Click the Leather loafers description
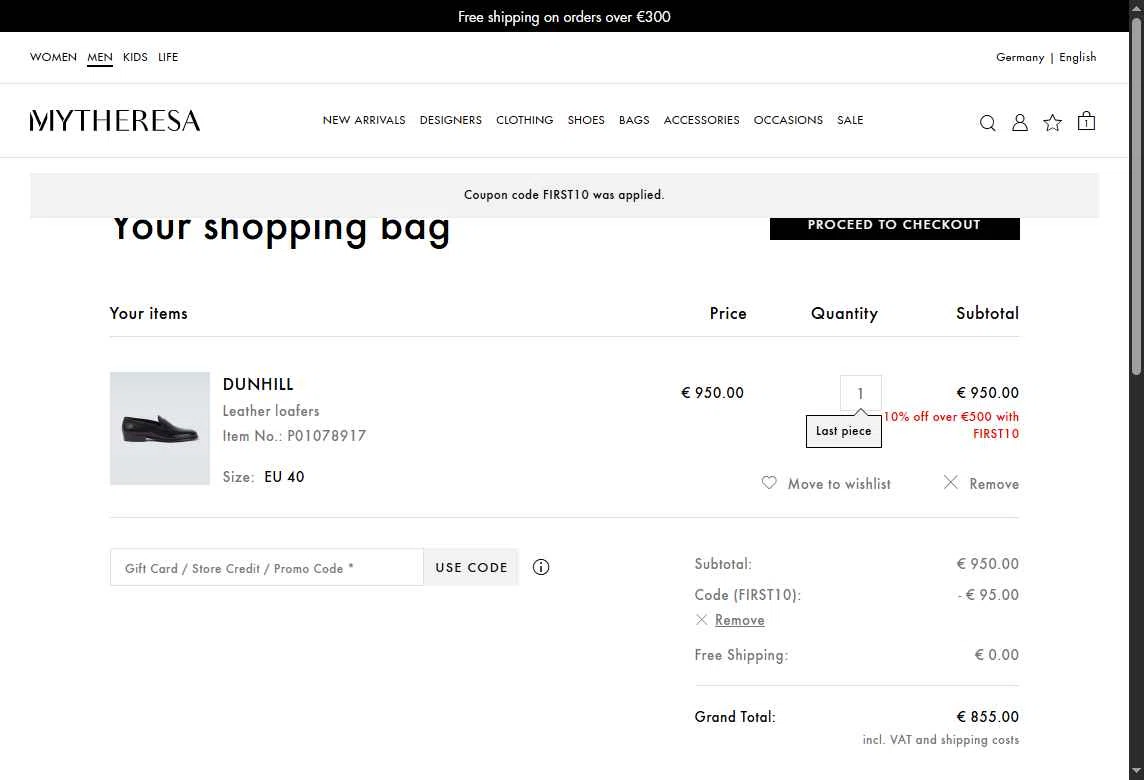 pos(271,411)
